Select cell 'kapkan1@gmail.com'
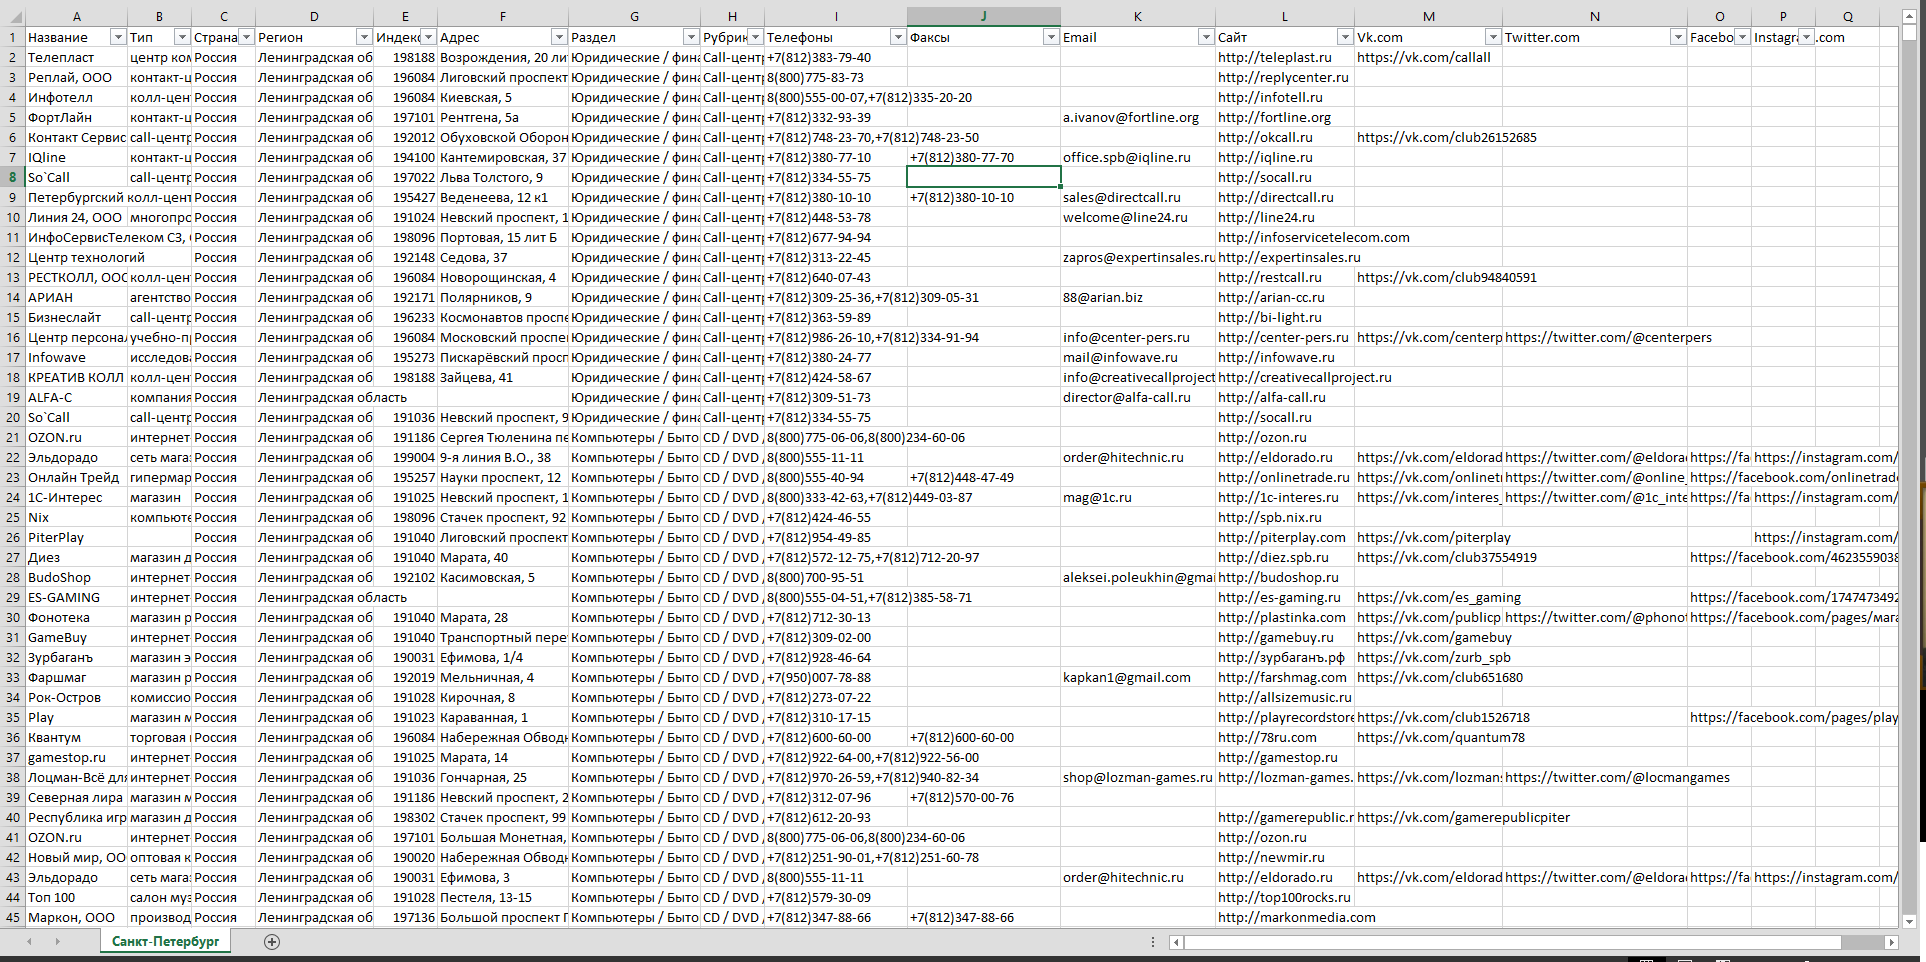This screenshot has width=1926, height=962. [x=1138, y=677]
